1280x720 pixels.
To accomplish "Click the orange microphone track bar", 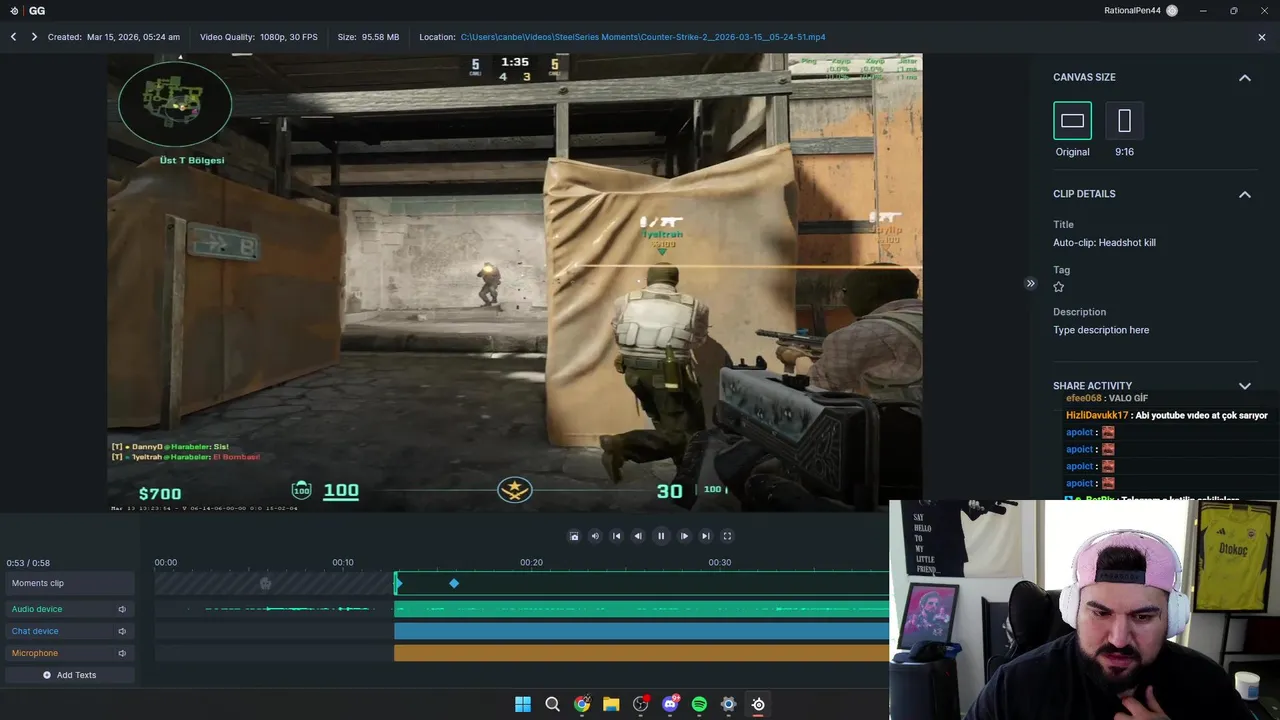I will [x=641, y=653].
